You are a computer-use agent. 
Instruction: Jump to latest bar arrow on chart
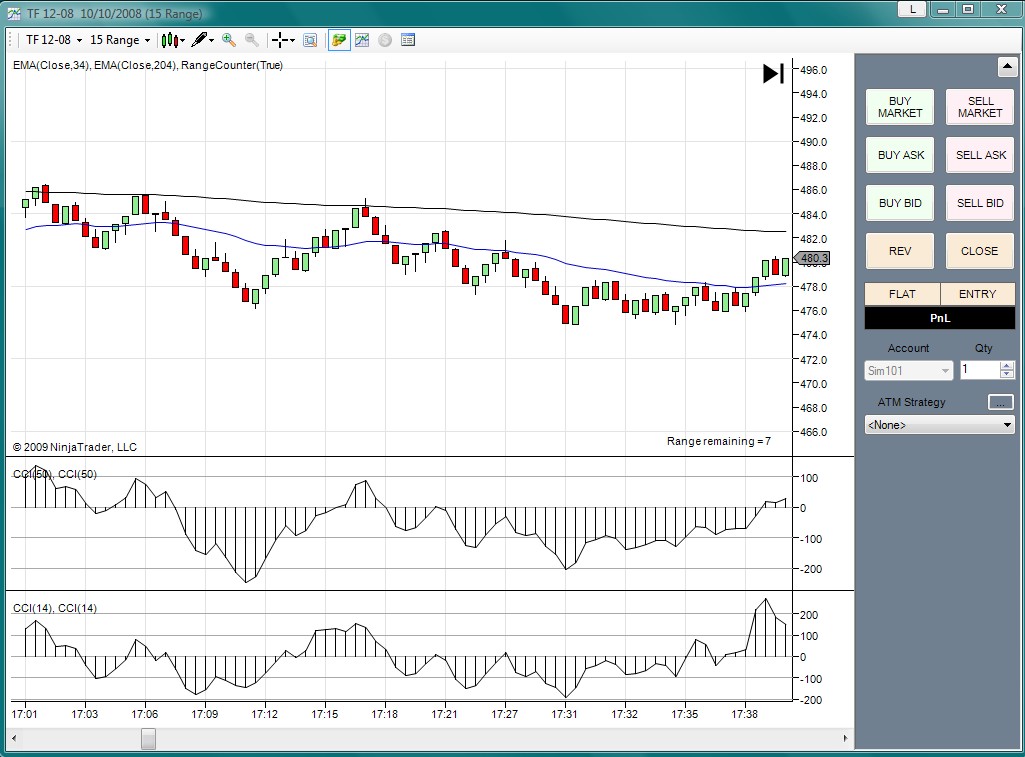pos(773,74)
